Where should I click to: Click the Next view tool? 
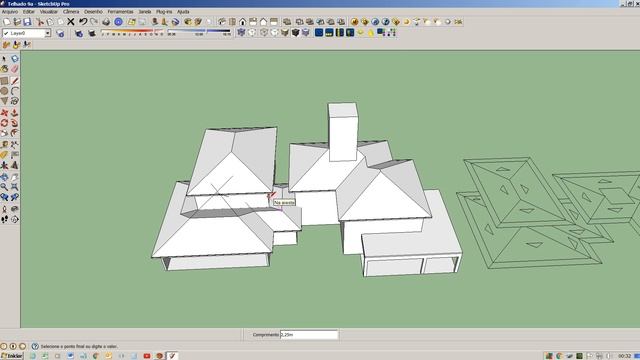(x=15, y=197)
